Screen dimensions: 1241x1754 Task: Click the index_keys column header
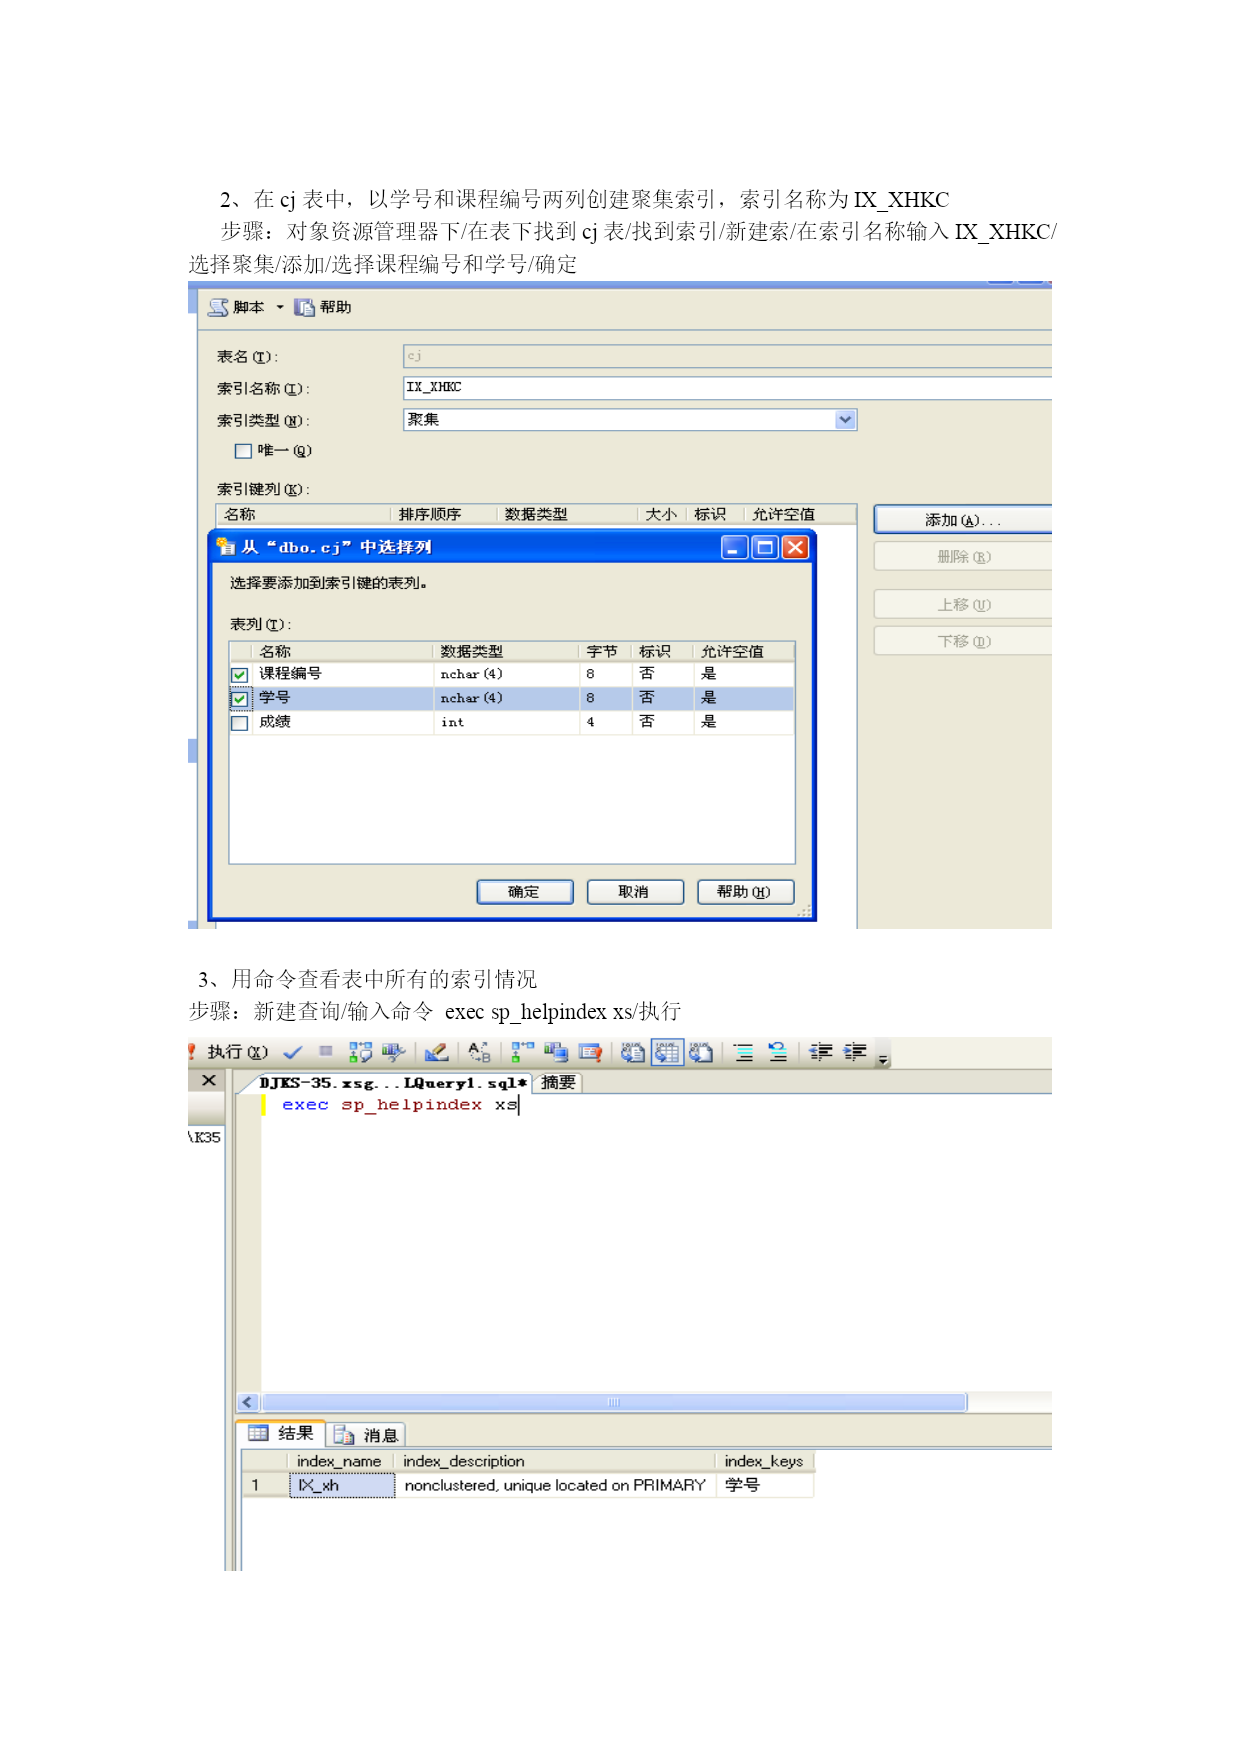pyautogui.click(x=765, y=1461)
